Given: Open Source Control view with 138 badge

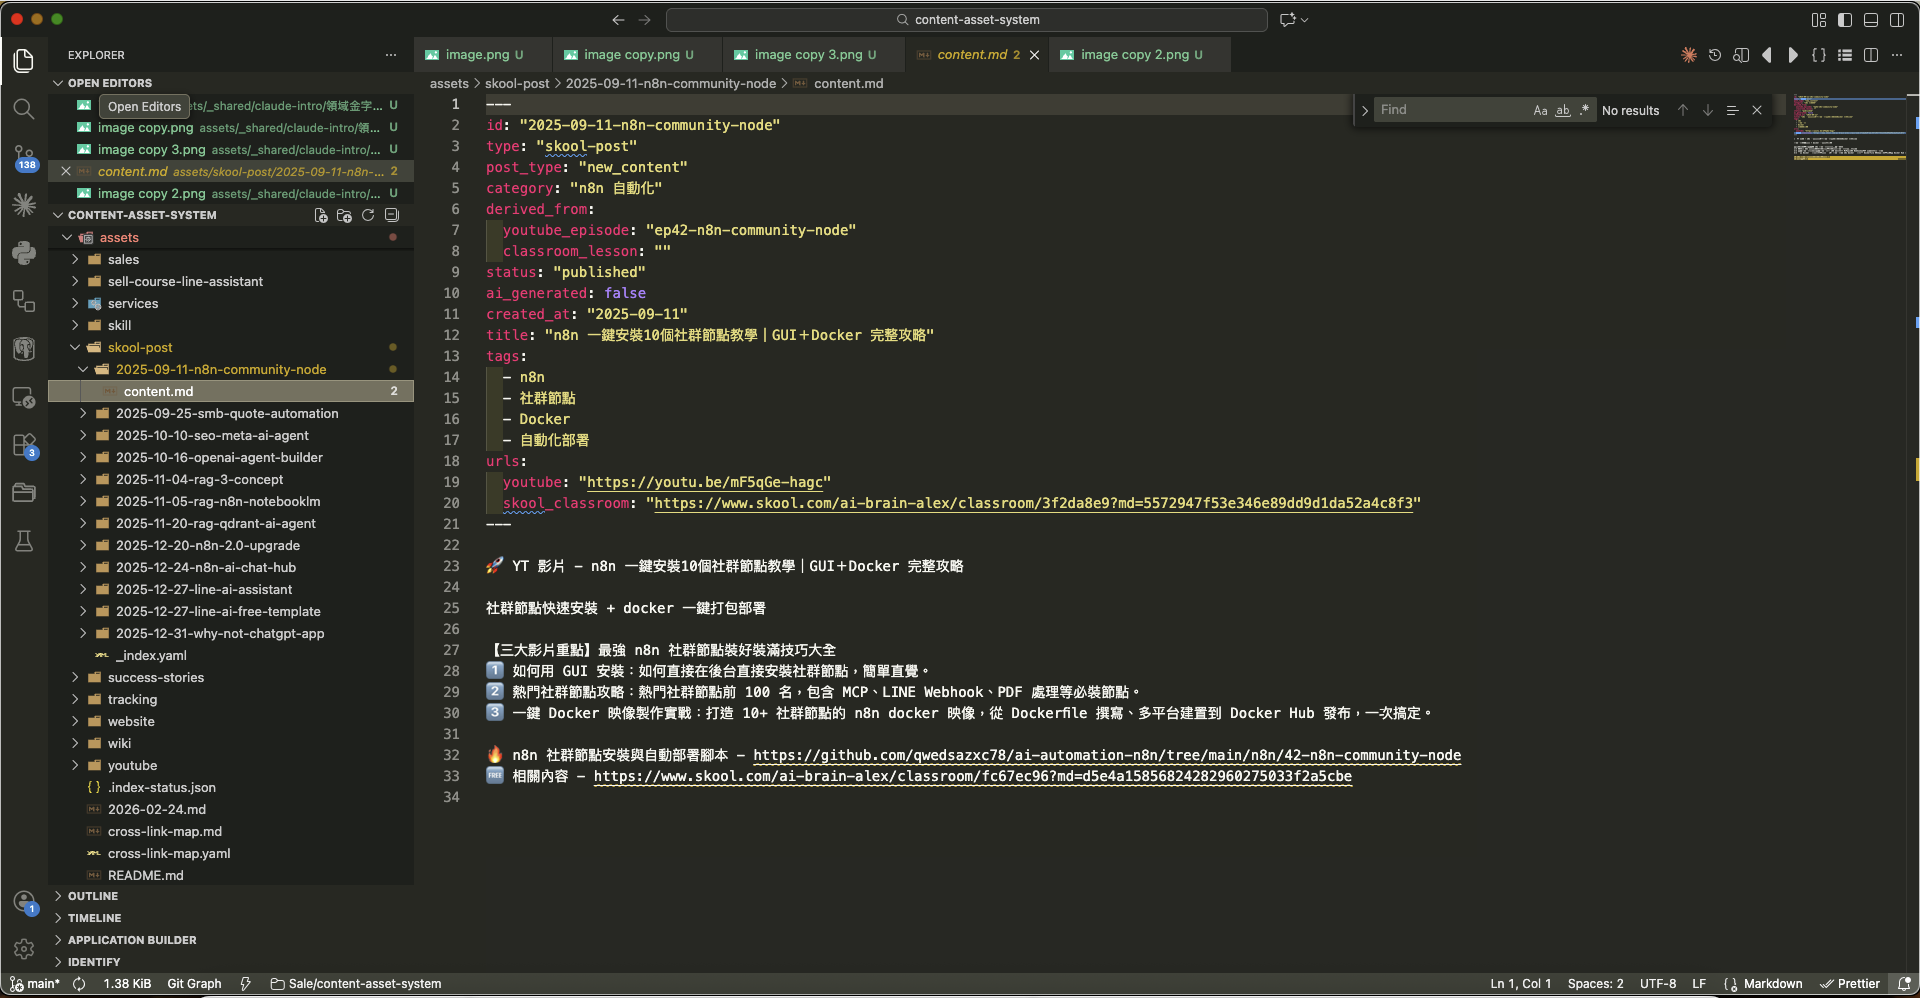Looking at the screenshot, I should tap(24, 157).
